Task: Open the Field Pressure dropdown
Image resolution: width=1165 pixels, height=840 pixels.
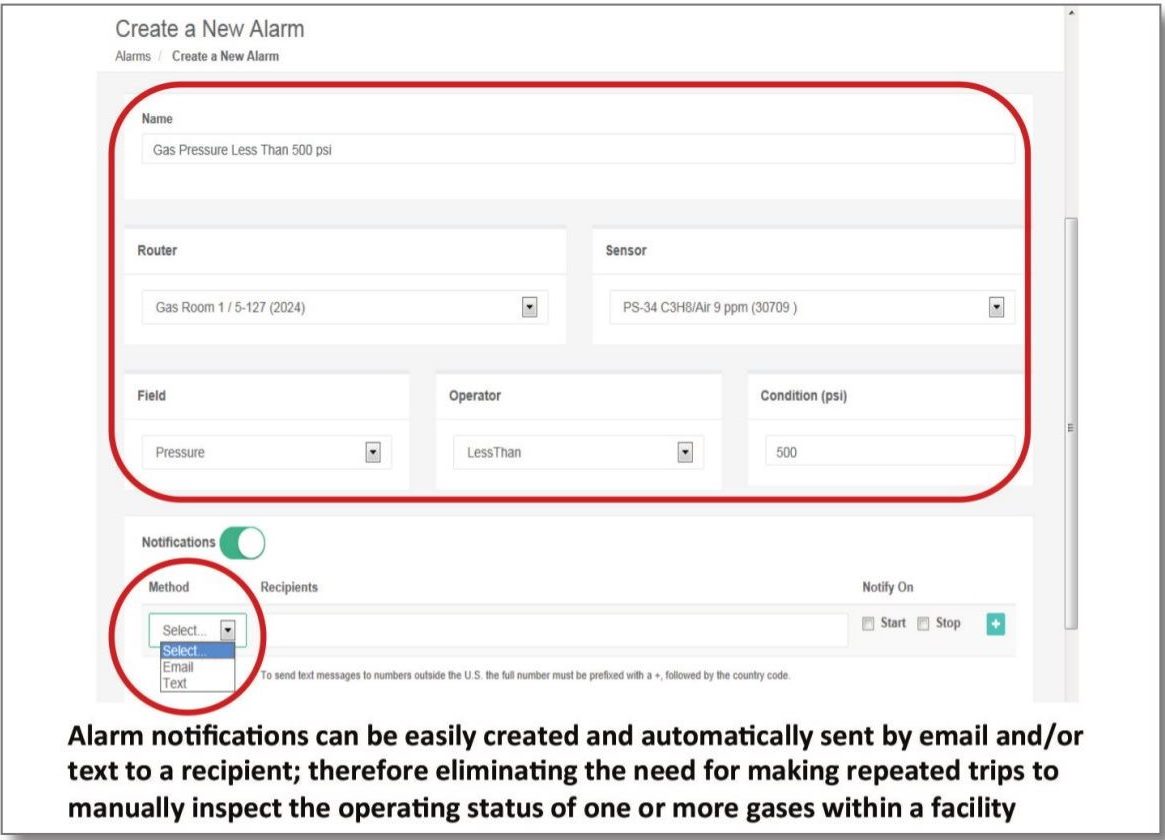Action: pyautogui.click(x=373, y=453)
